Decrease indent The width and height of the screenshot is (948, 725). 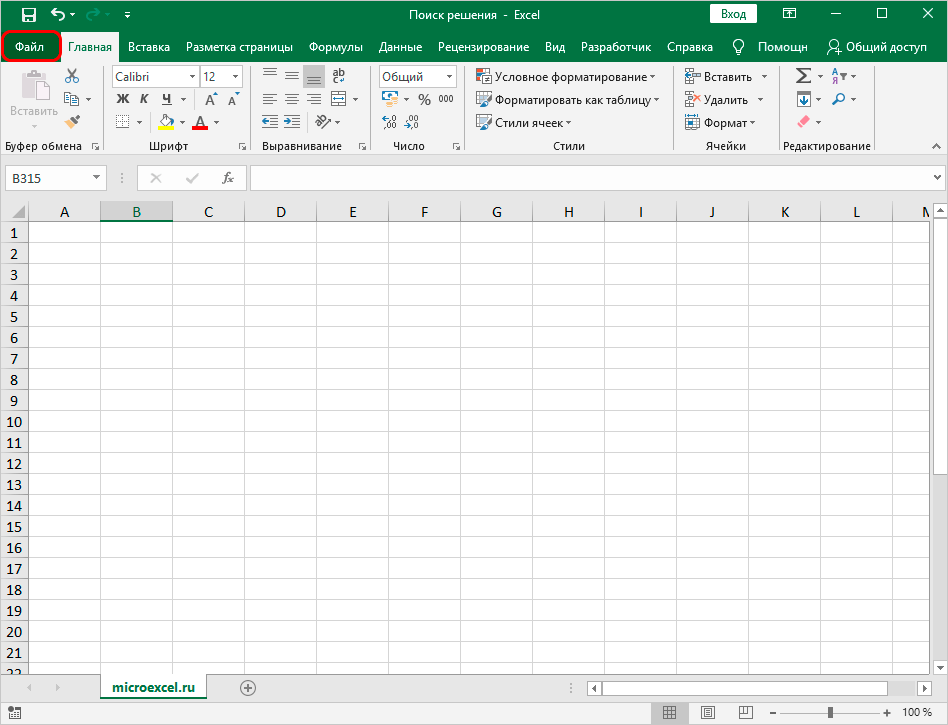pos(270,122)
